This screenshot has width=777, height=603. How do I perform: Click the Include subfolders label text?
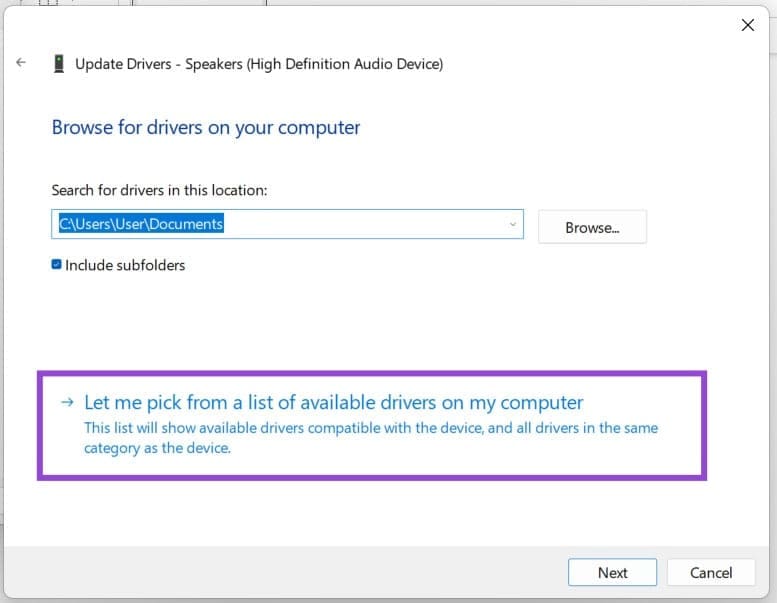click(x=125, y=265)
